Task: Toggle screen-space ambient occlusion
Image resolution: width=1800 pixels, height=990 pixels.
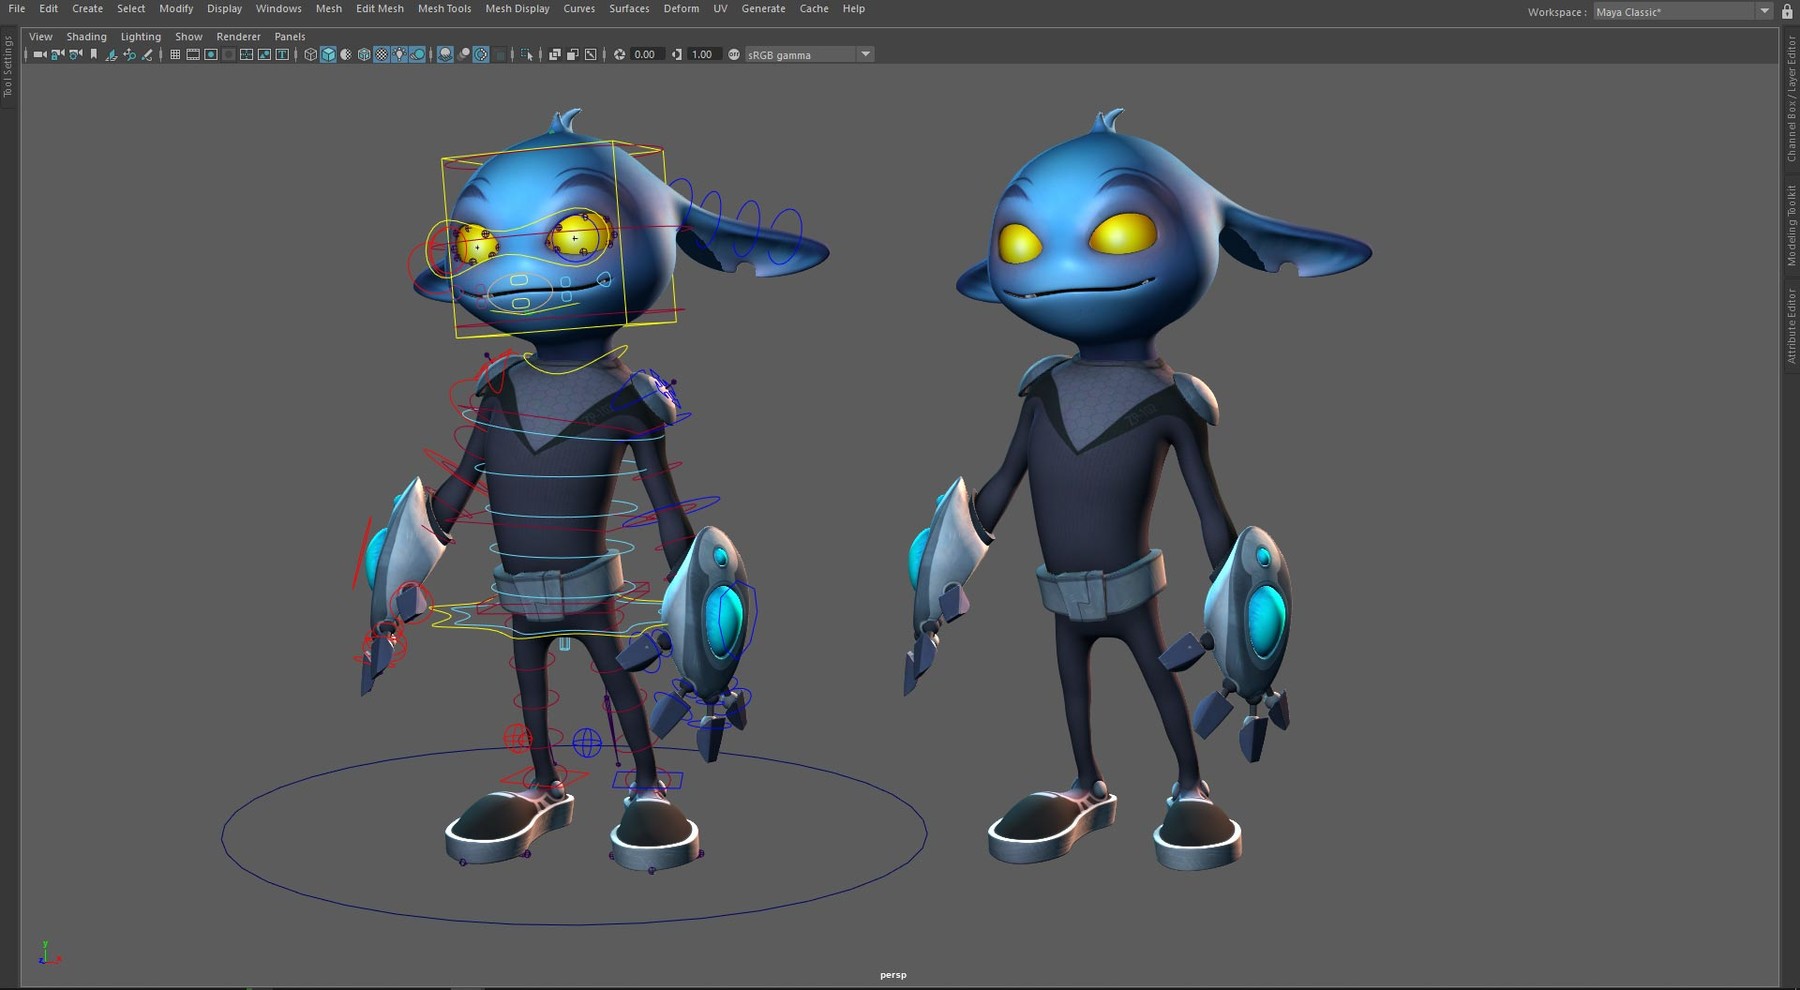Action: coord(444,54)
